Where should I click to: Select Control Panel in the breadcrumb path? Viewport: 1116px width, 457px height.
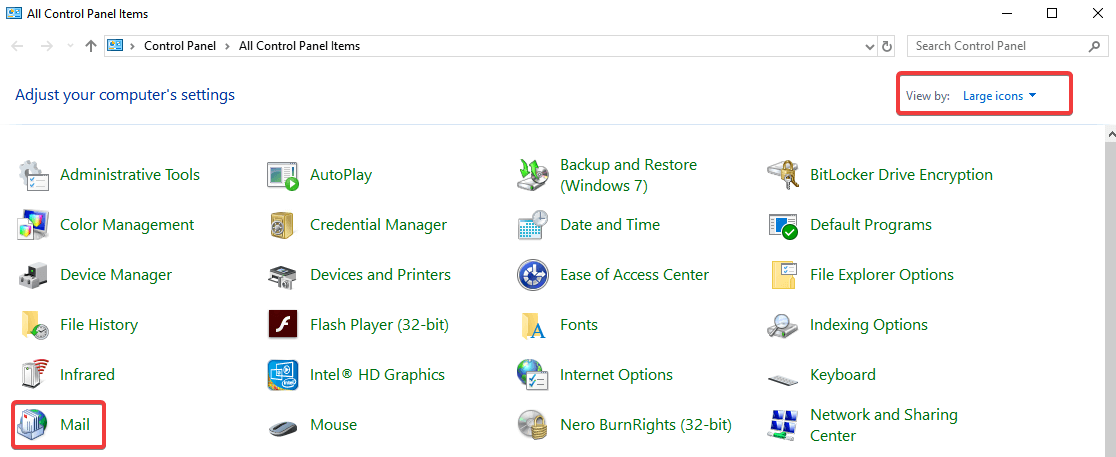[179, 46]
